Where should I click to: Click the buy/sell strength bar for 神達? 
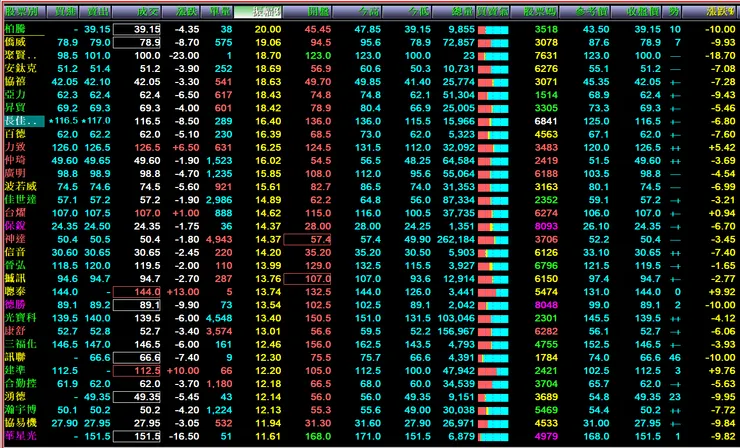click(493, 240)
